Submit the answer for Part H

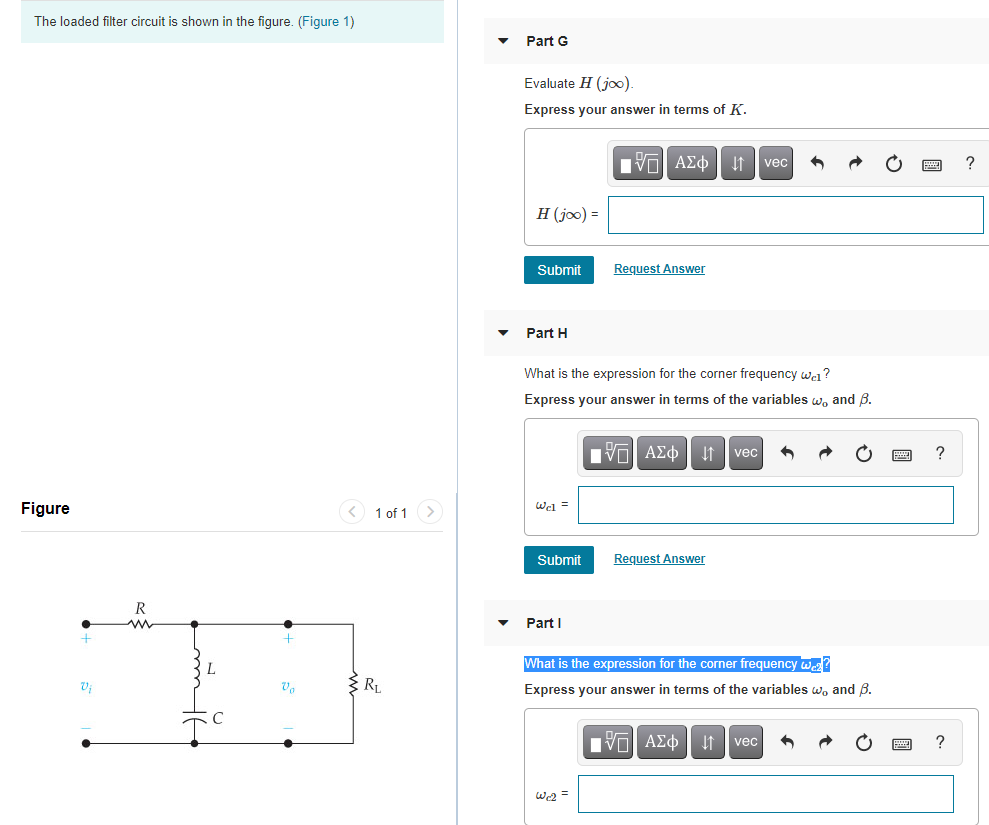point(558,559)
